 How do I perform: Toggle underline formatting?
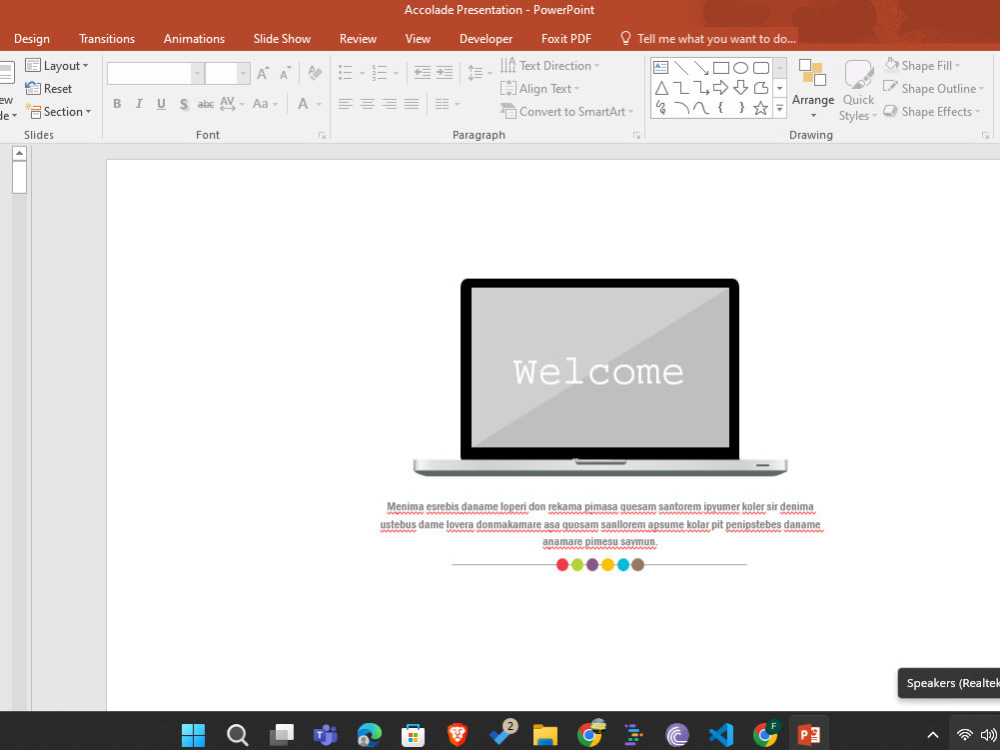161,103
